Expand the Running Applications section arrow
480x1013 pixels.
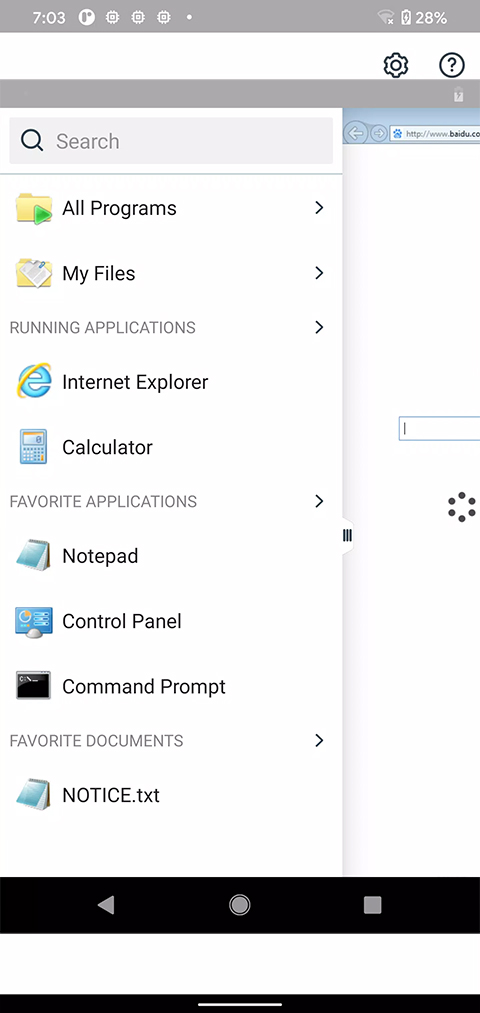click(318, 328)
